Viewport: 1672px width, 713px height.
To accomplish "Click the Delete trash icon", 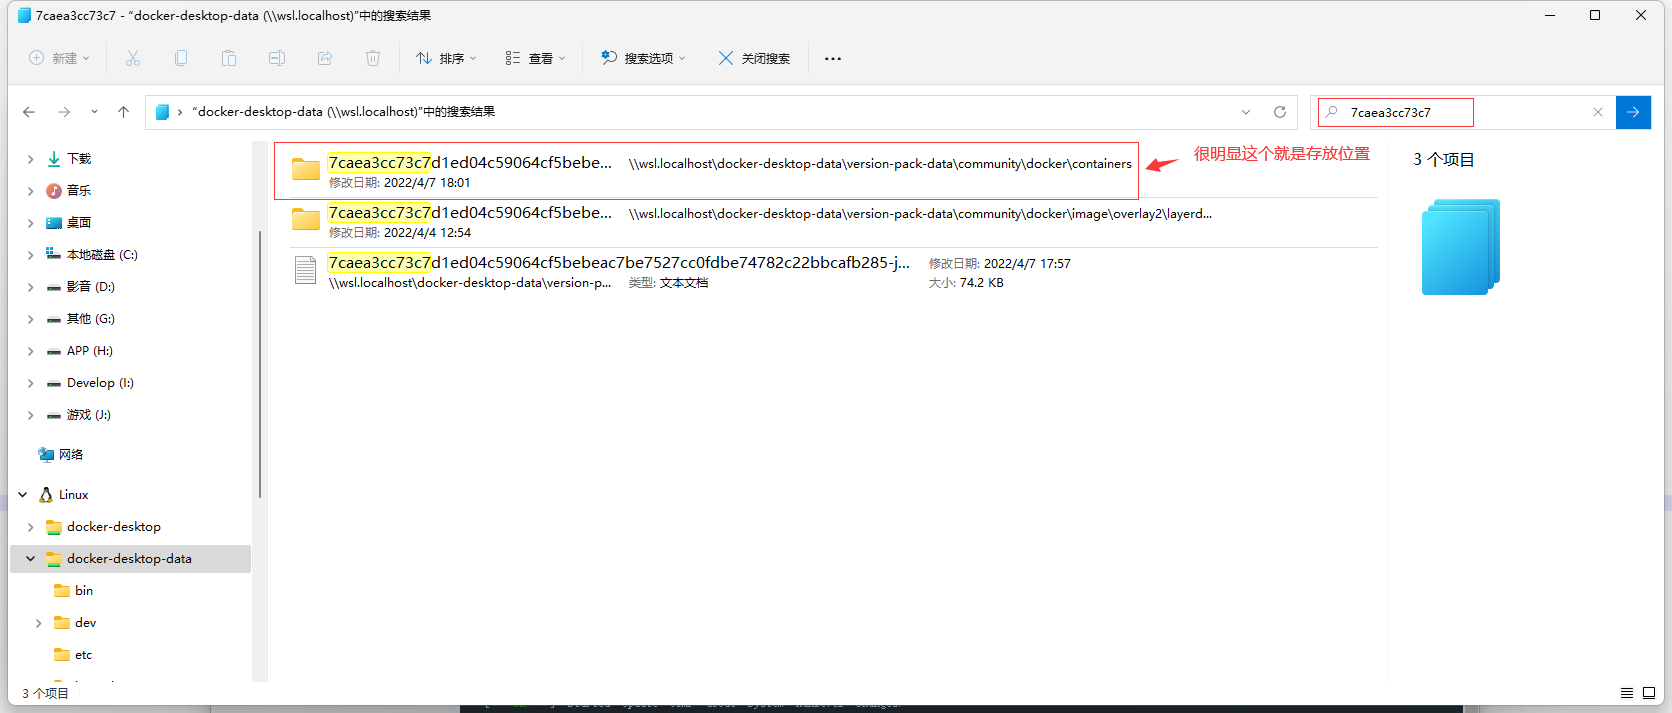I will tap(373, 58).
